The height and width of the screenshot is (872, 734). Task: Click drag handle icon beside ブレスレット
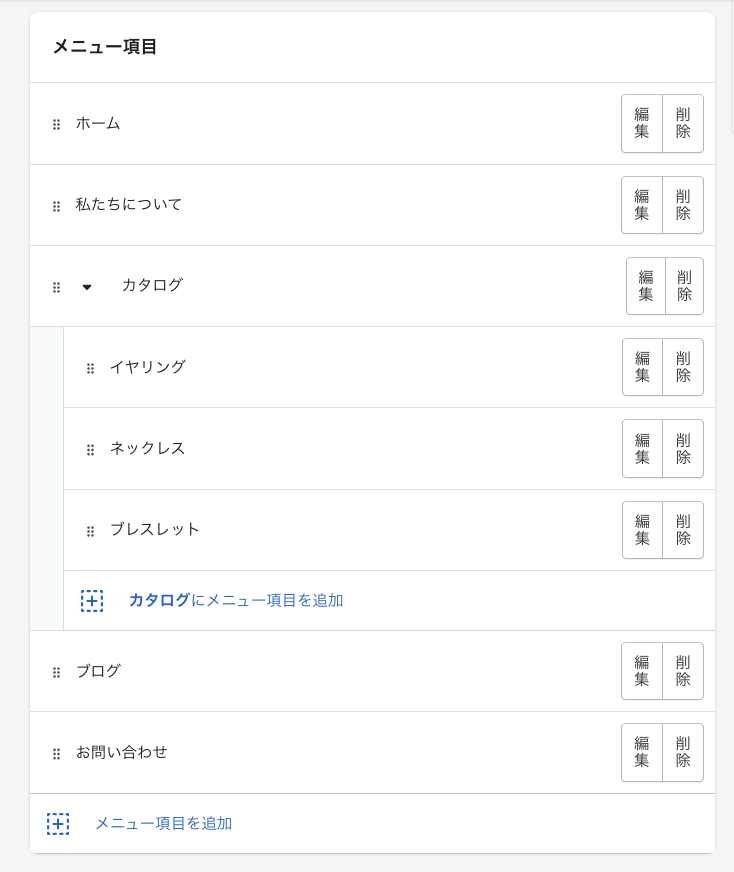point(90,531)
